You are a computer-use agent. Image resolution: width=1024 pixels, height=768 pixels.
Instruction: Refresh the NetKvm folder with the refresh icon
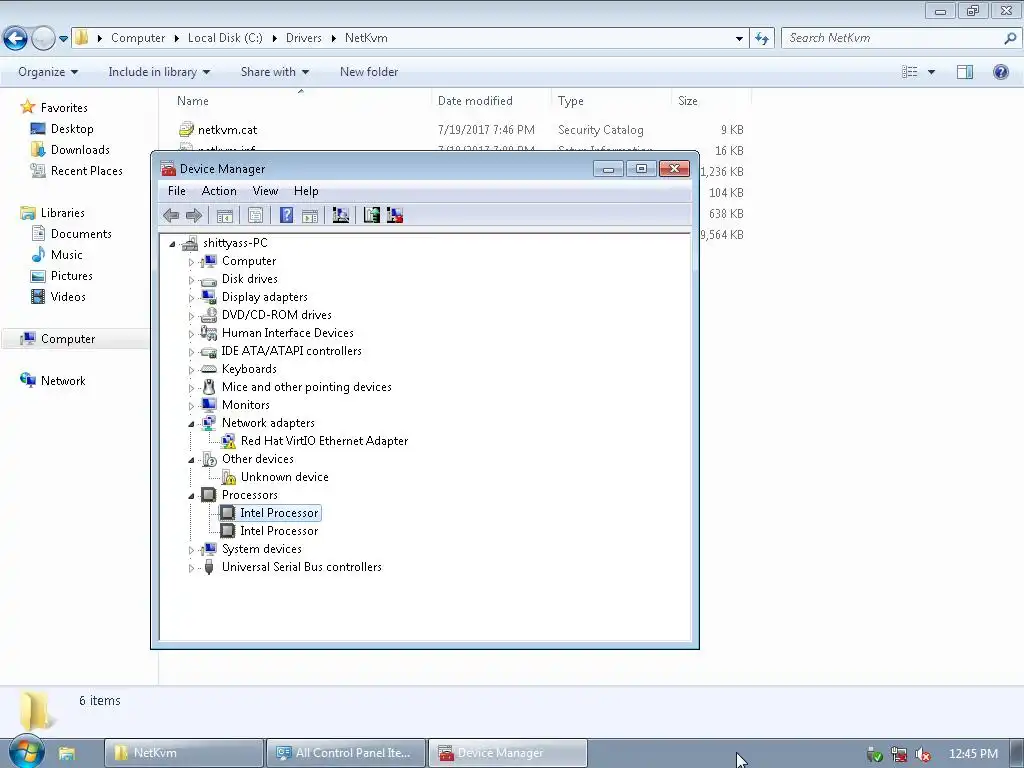(x=762, y=38)
